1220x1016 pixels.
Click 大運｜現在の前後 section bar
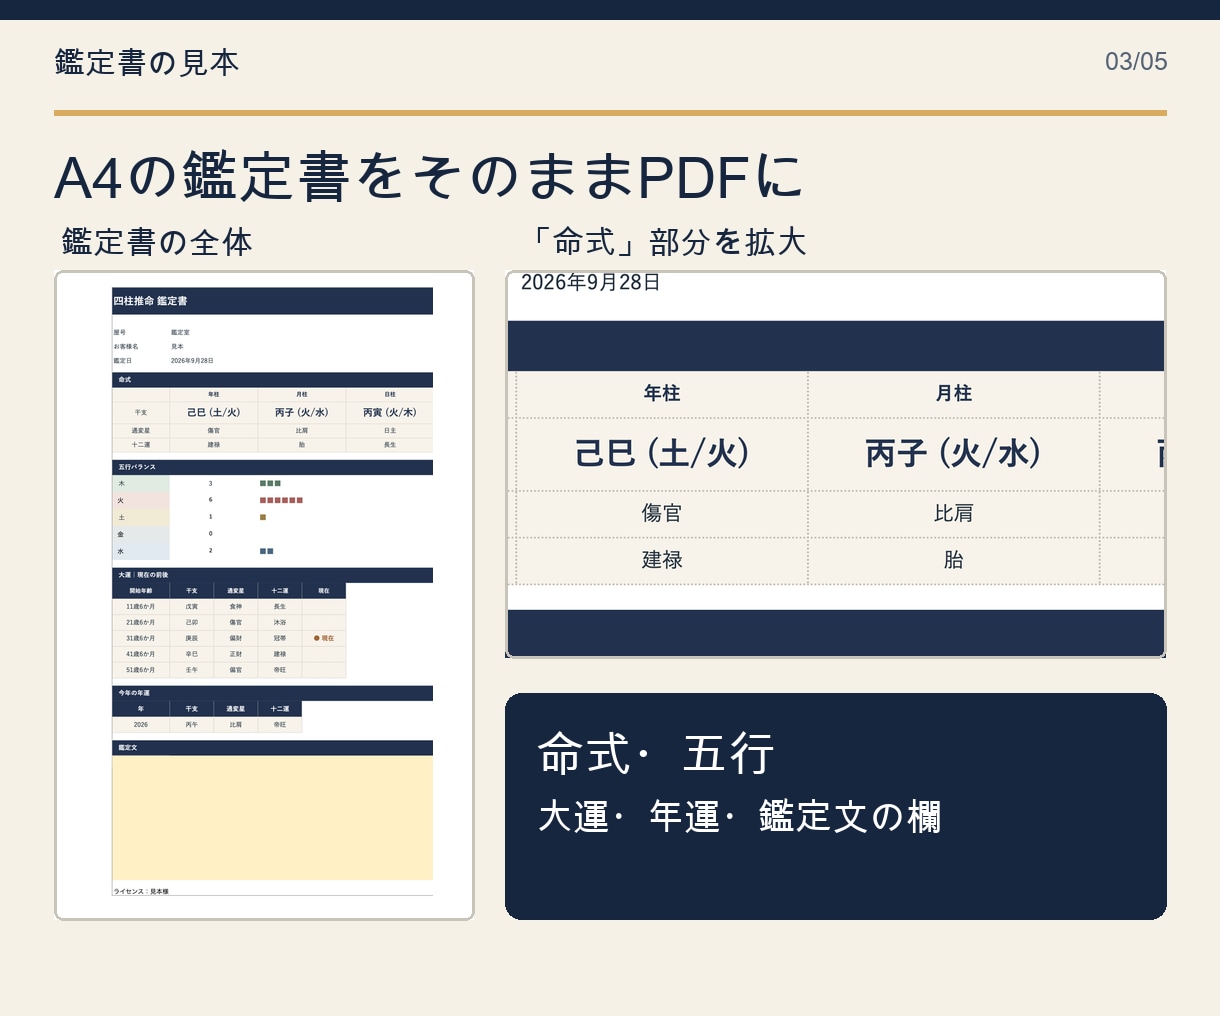272,575
